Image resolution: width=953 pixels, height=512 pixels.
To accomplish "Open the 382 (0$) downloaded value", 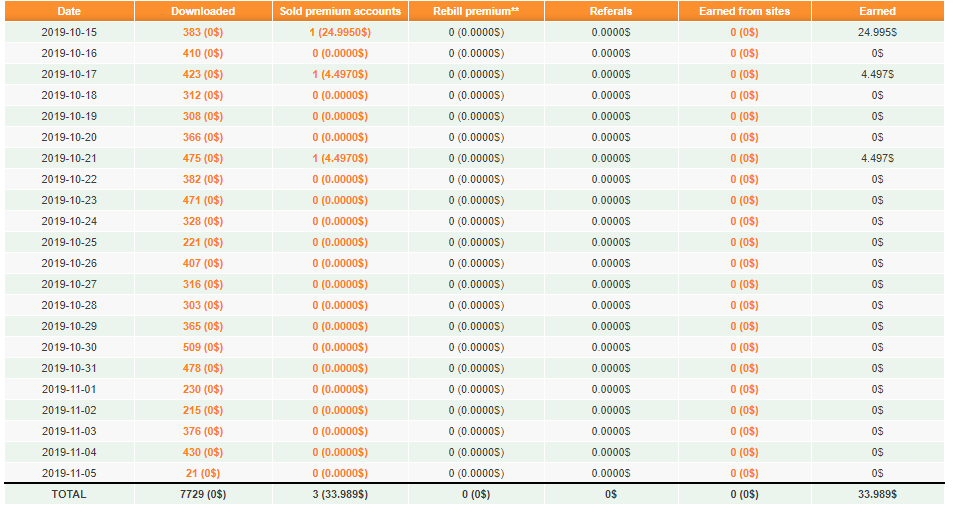I will 203,179.
